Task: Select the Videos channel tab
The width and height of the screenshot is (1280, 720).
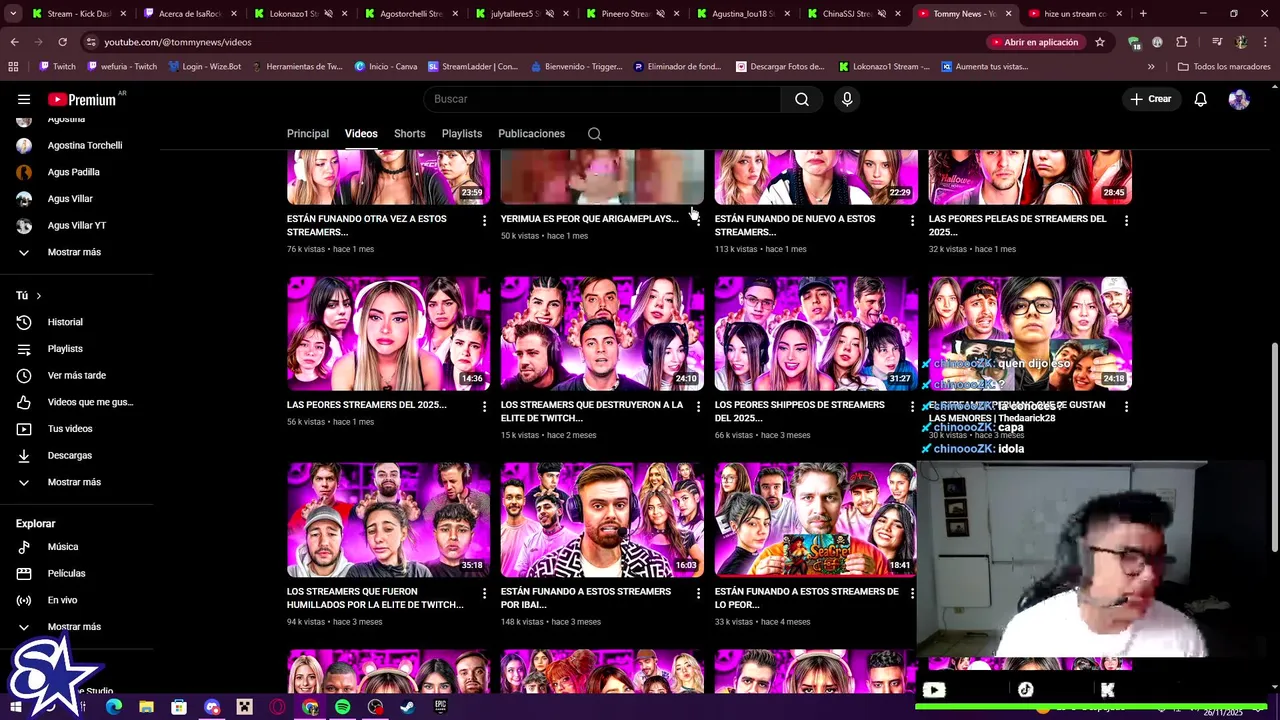Action: 361,134
